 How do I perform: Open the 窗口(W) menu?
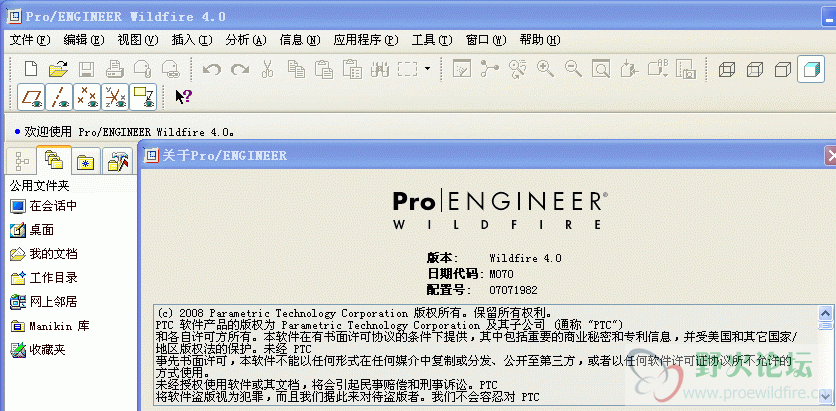point(486,40)
